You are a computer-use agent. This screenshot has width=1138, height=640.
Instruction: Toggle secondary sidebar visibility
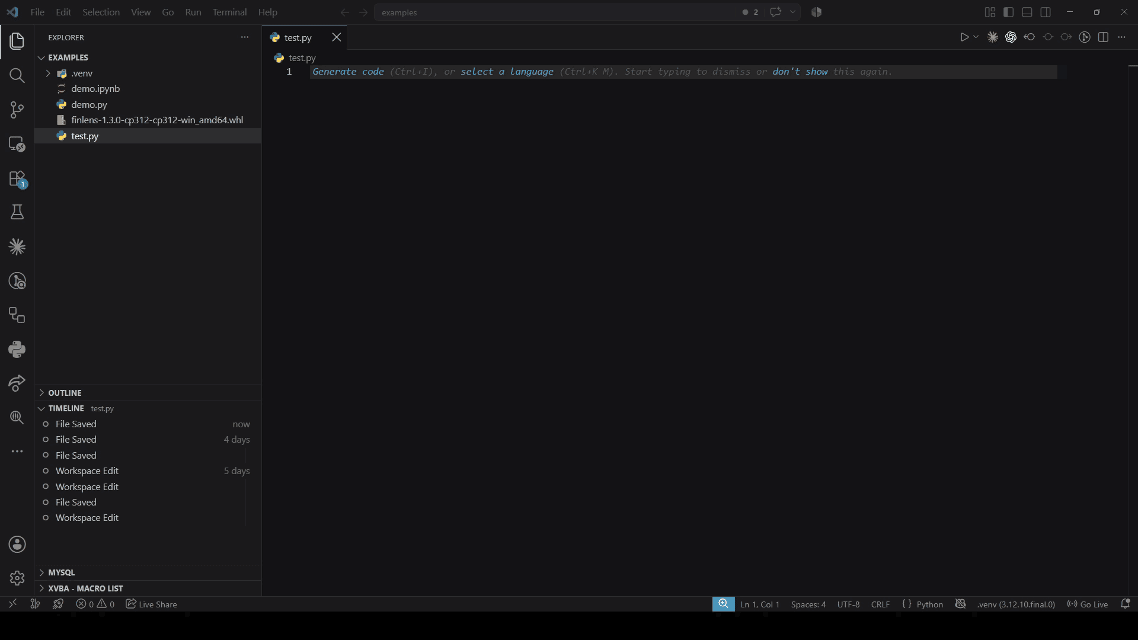[1046, 12]
